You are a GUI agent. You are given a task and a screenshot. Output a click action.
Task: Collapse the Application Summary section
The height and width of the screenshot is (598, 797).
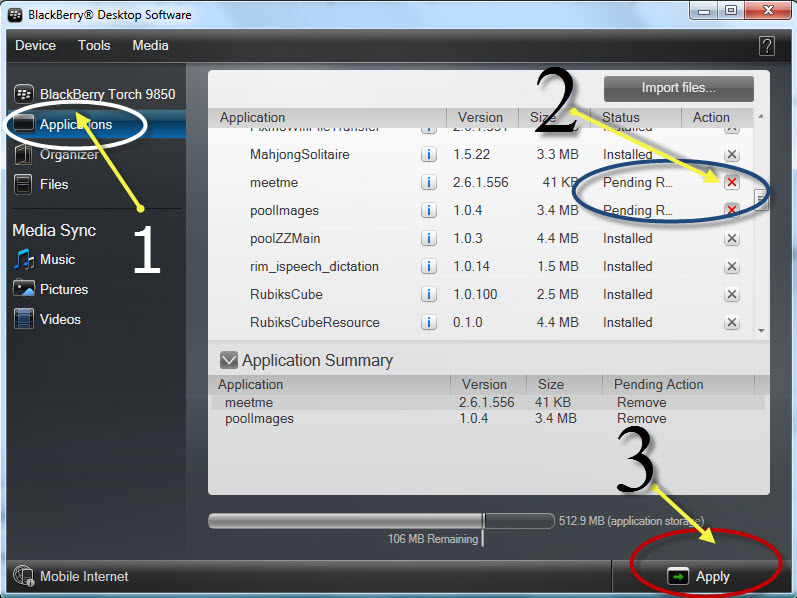[x=229, y=360]
